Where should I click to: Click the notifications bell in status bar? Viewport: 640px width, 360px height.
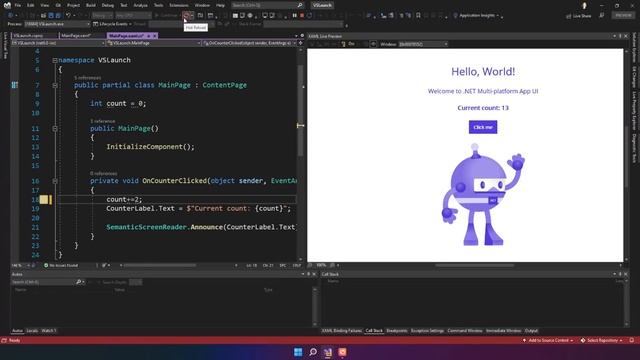(632, 340)
